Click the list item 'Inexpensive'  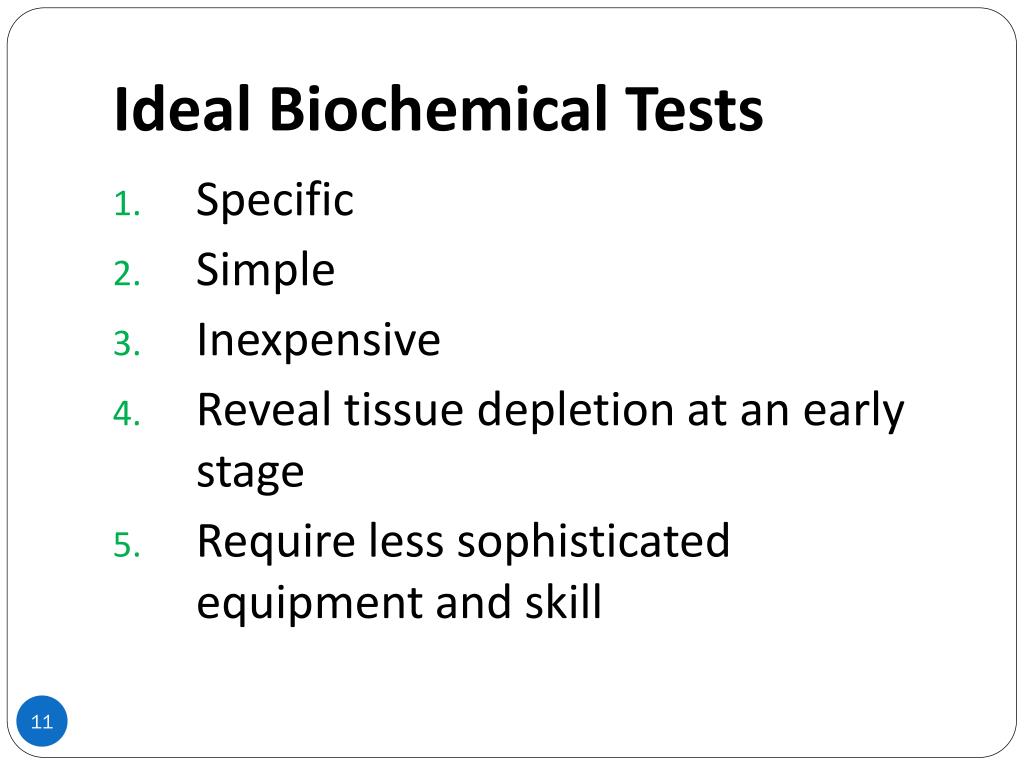pos(318,340)
